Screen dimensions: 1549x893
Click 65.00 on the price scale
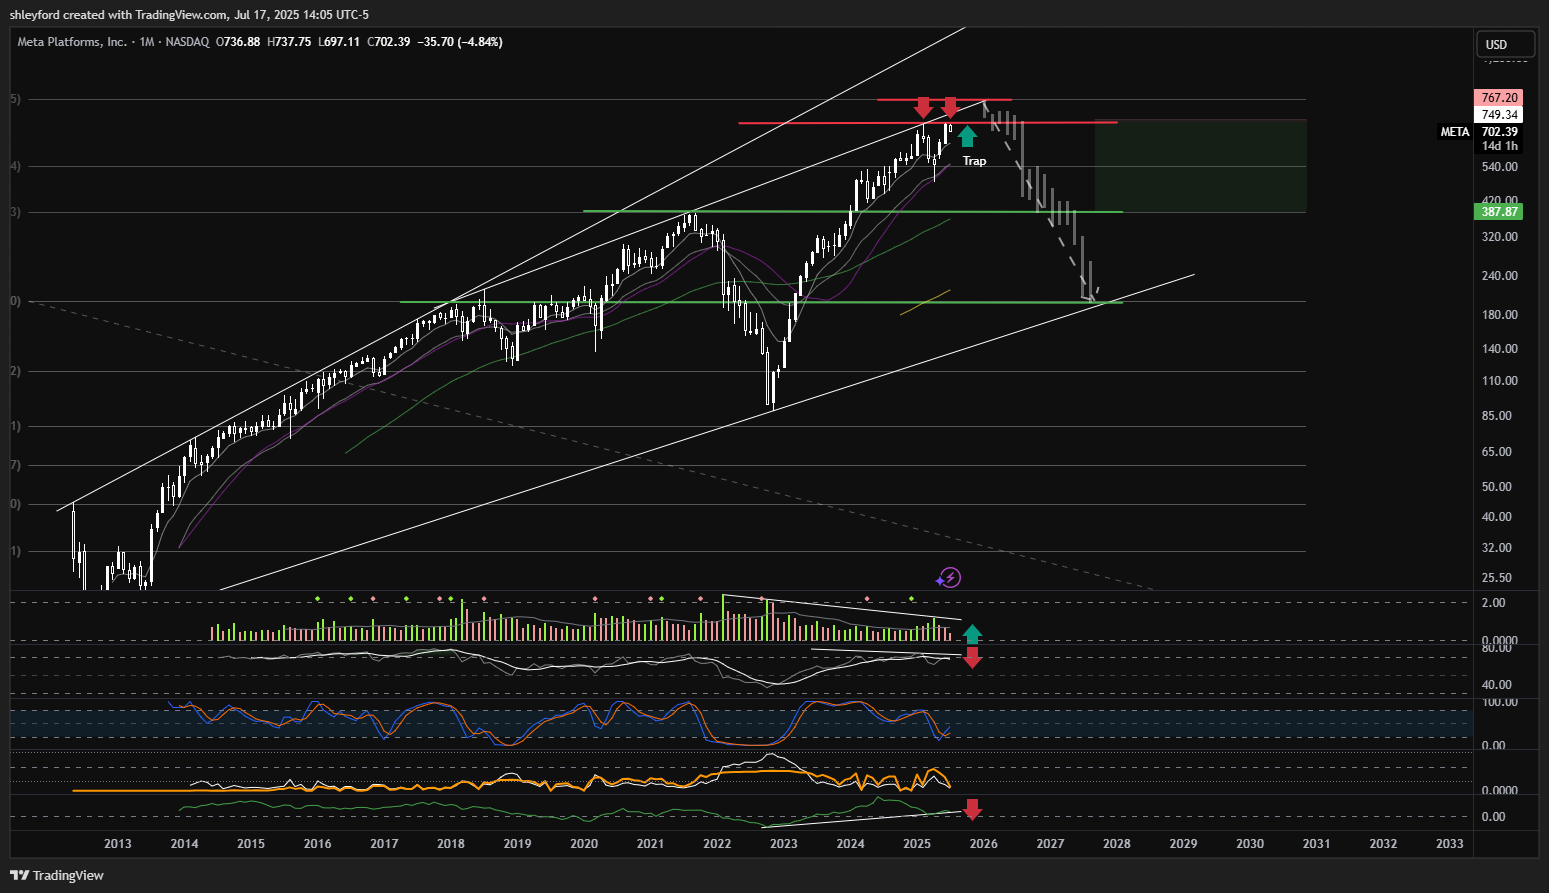click(1497, 452)
